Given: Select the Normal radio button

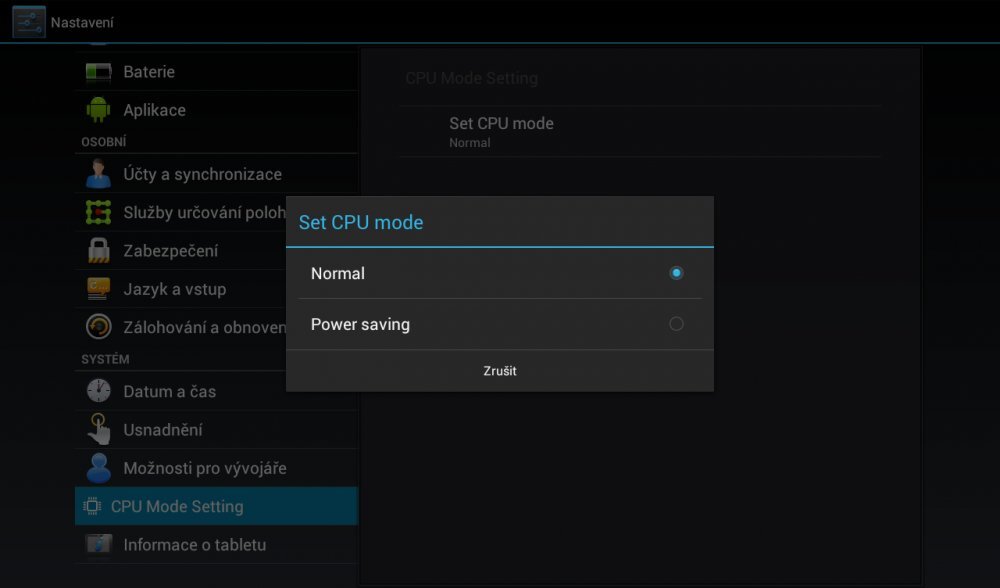Looking at the screenshot, I should pyautogui.click(x=676, y=273).
